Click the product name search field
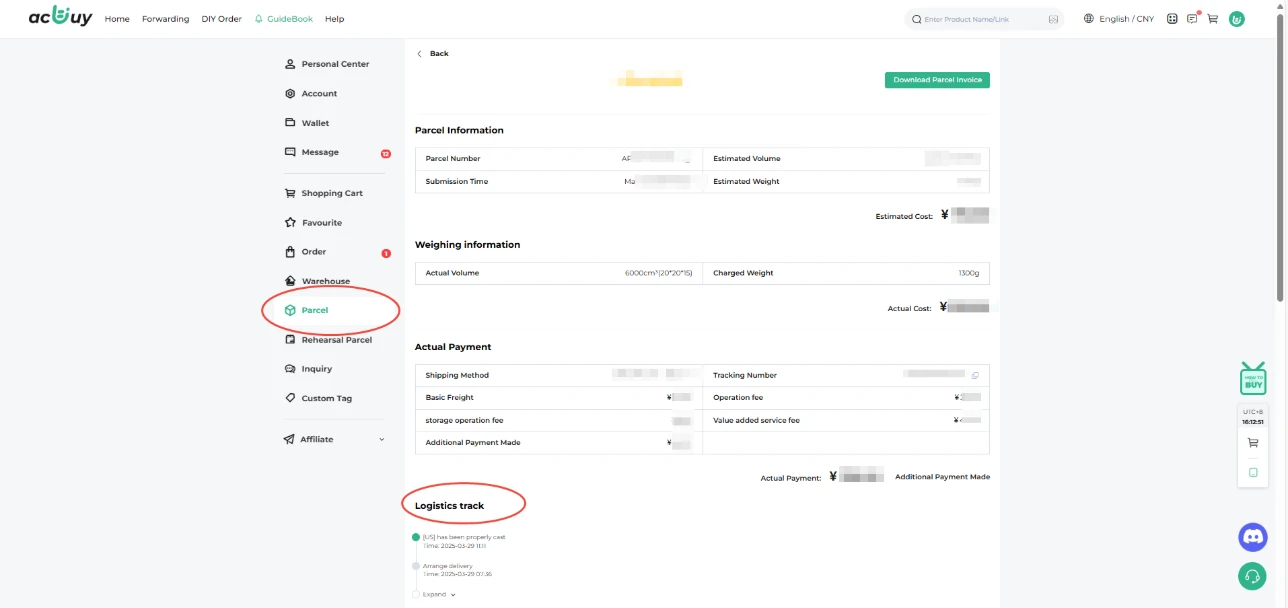Viewport: 1288px width, 608px height. [980, 19]
